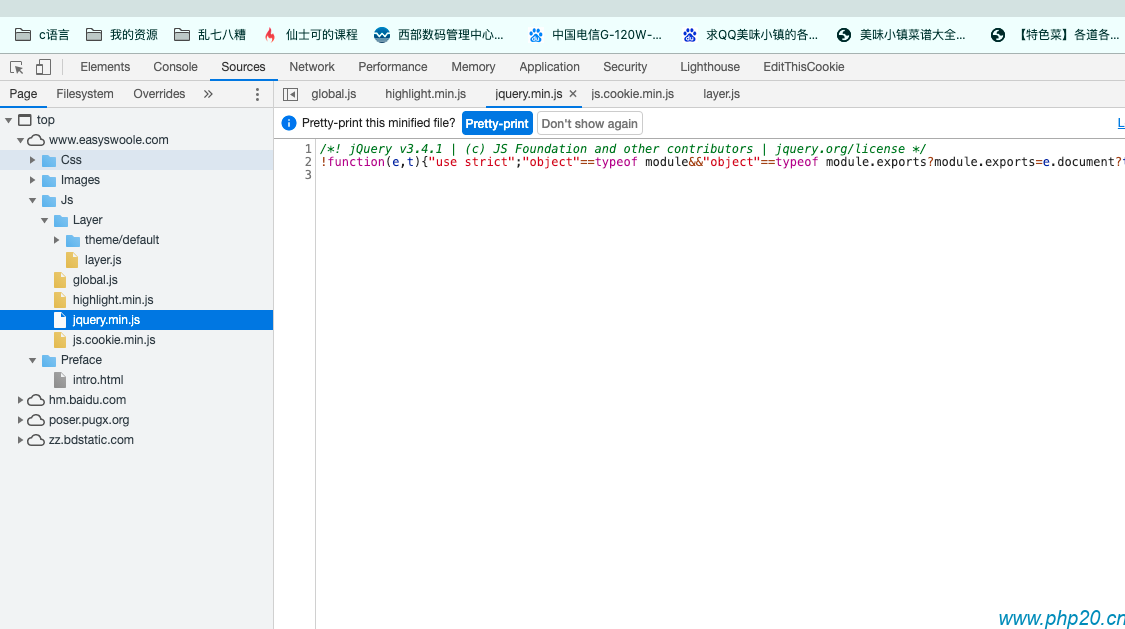Click the js.cookie.min.js file icon
1125x629 pixels.
pos(59,339)
